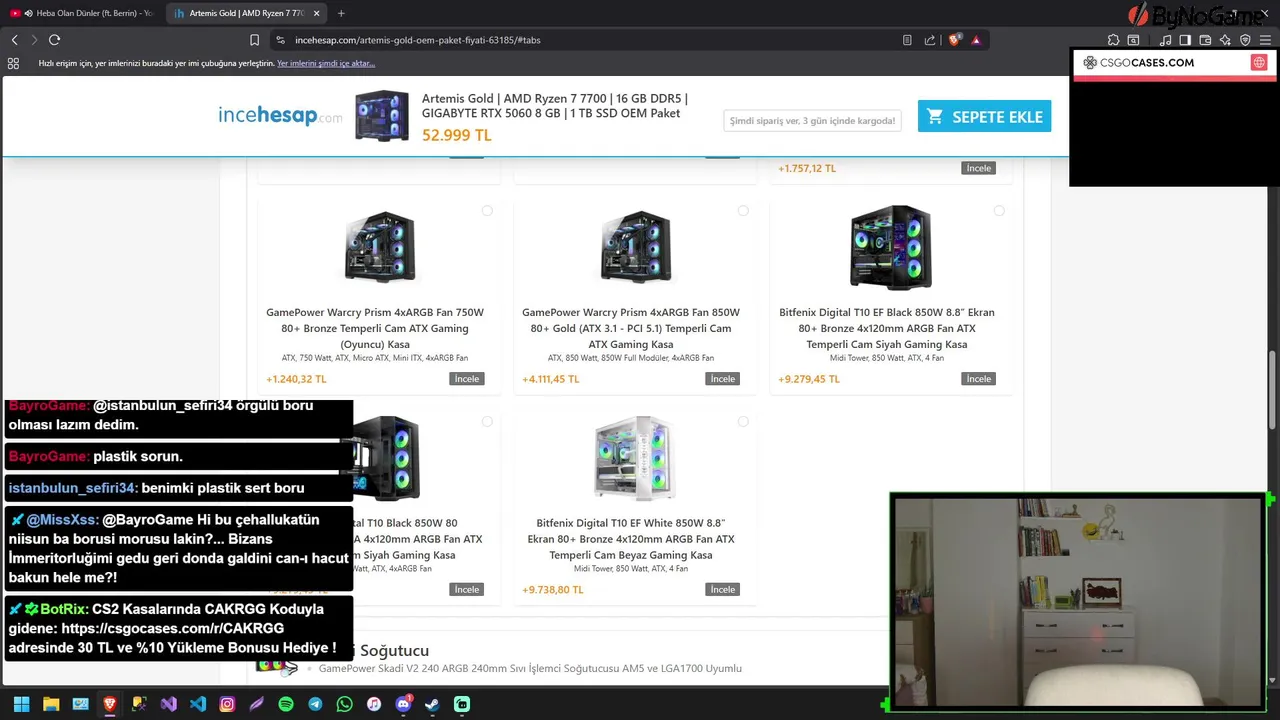
Task: Open the extensions puzzle icon
Action: (1113, 40)
